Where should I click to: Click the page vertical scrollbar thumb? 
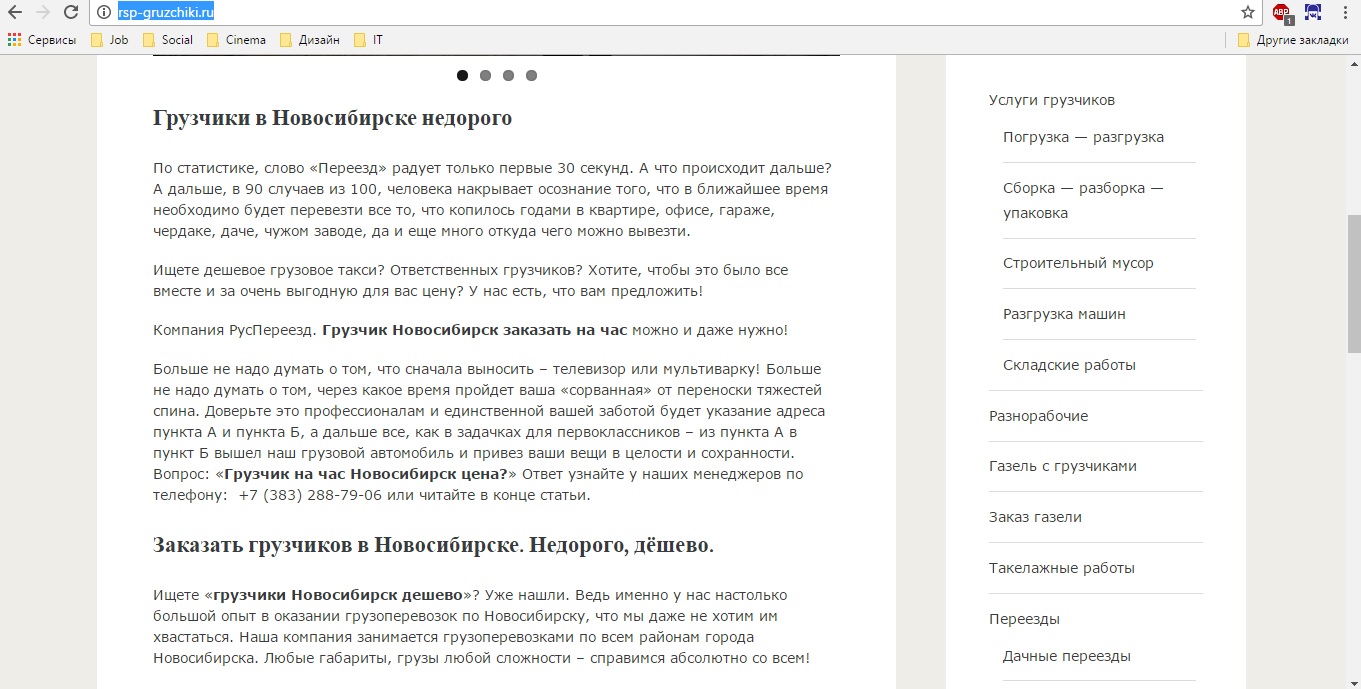point(1354,283)
